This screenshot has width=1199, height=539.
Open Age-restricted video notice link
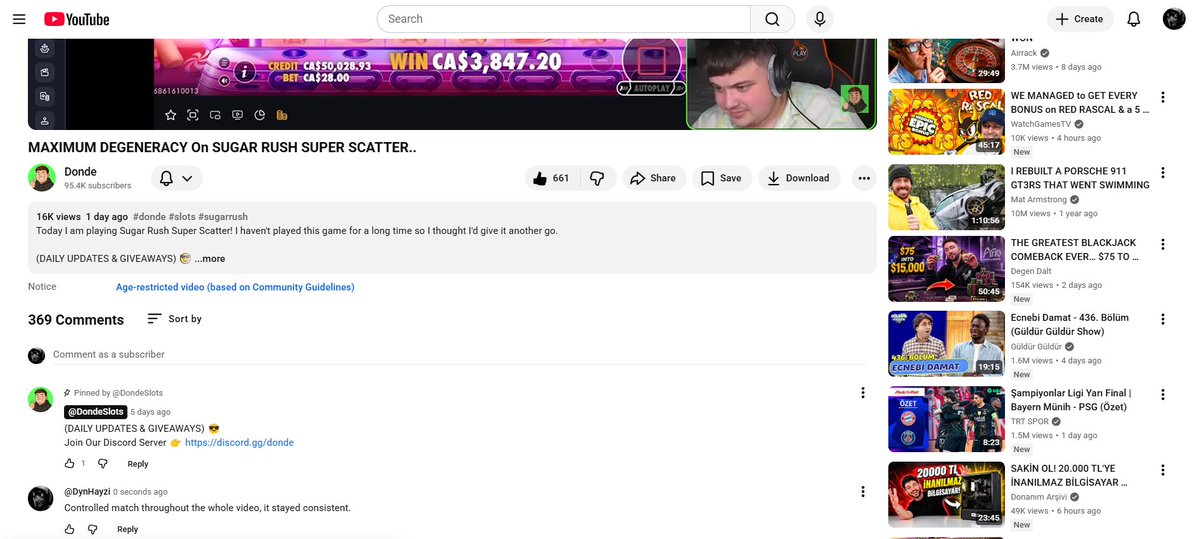click(235, 287)
